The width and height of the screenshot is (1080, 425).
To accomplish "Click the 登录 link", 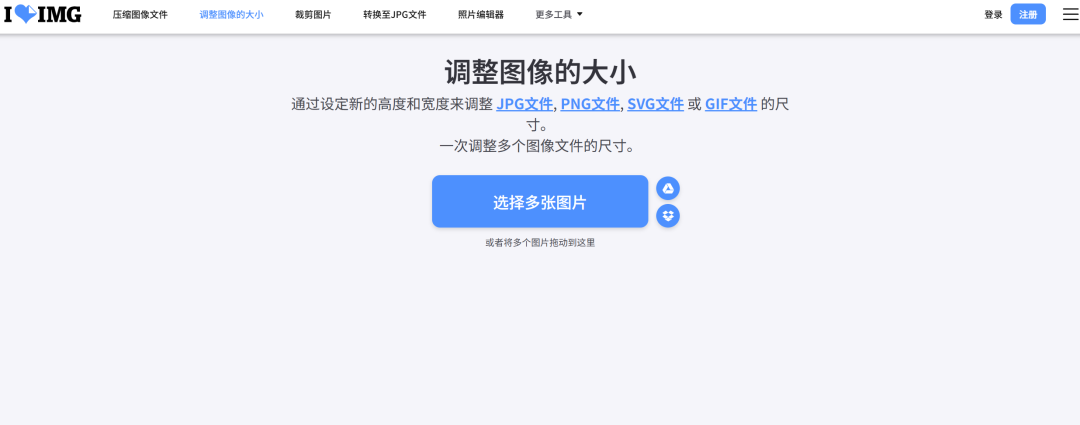I will click(993, 14).
